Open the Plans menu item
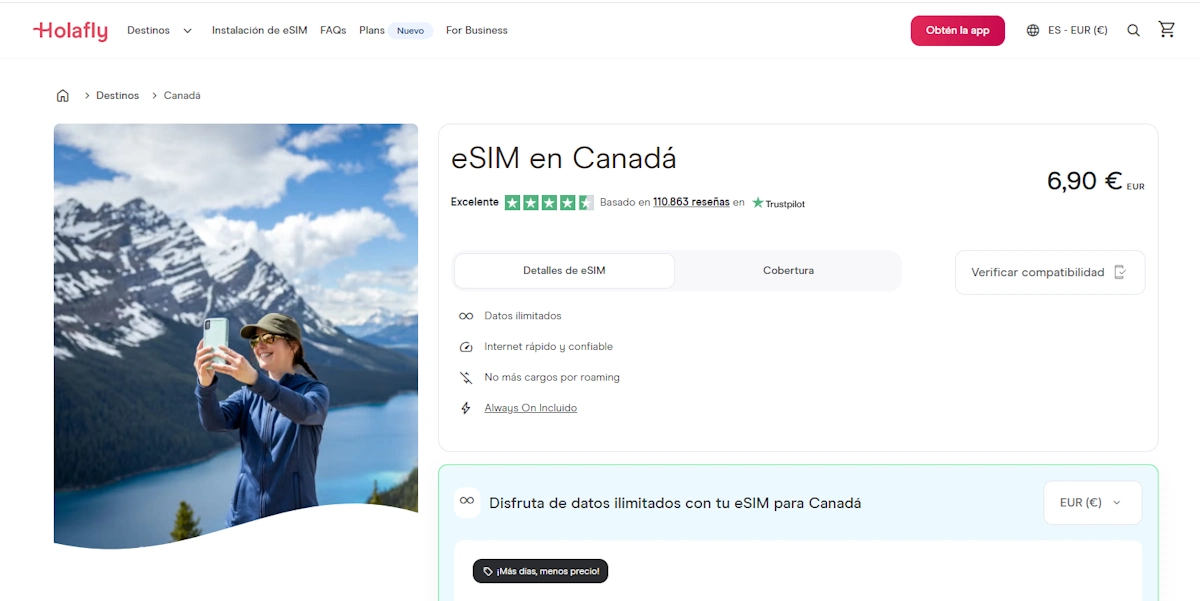Image resolution: width=1200 pixels, height=601 pixels. [372, 31]
